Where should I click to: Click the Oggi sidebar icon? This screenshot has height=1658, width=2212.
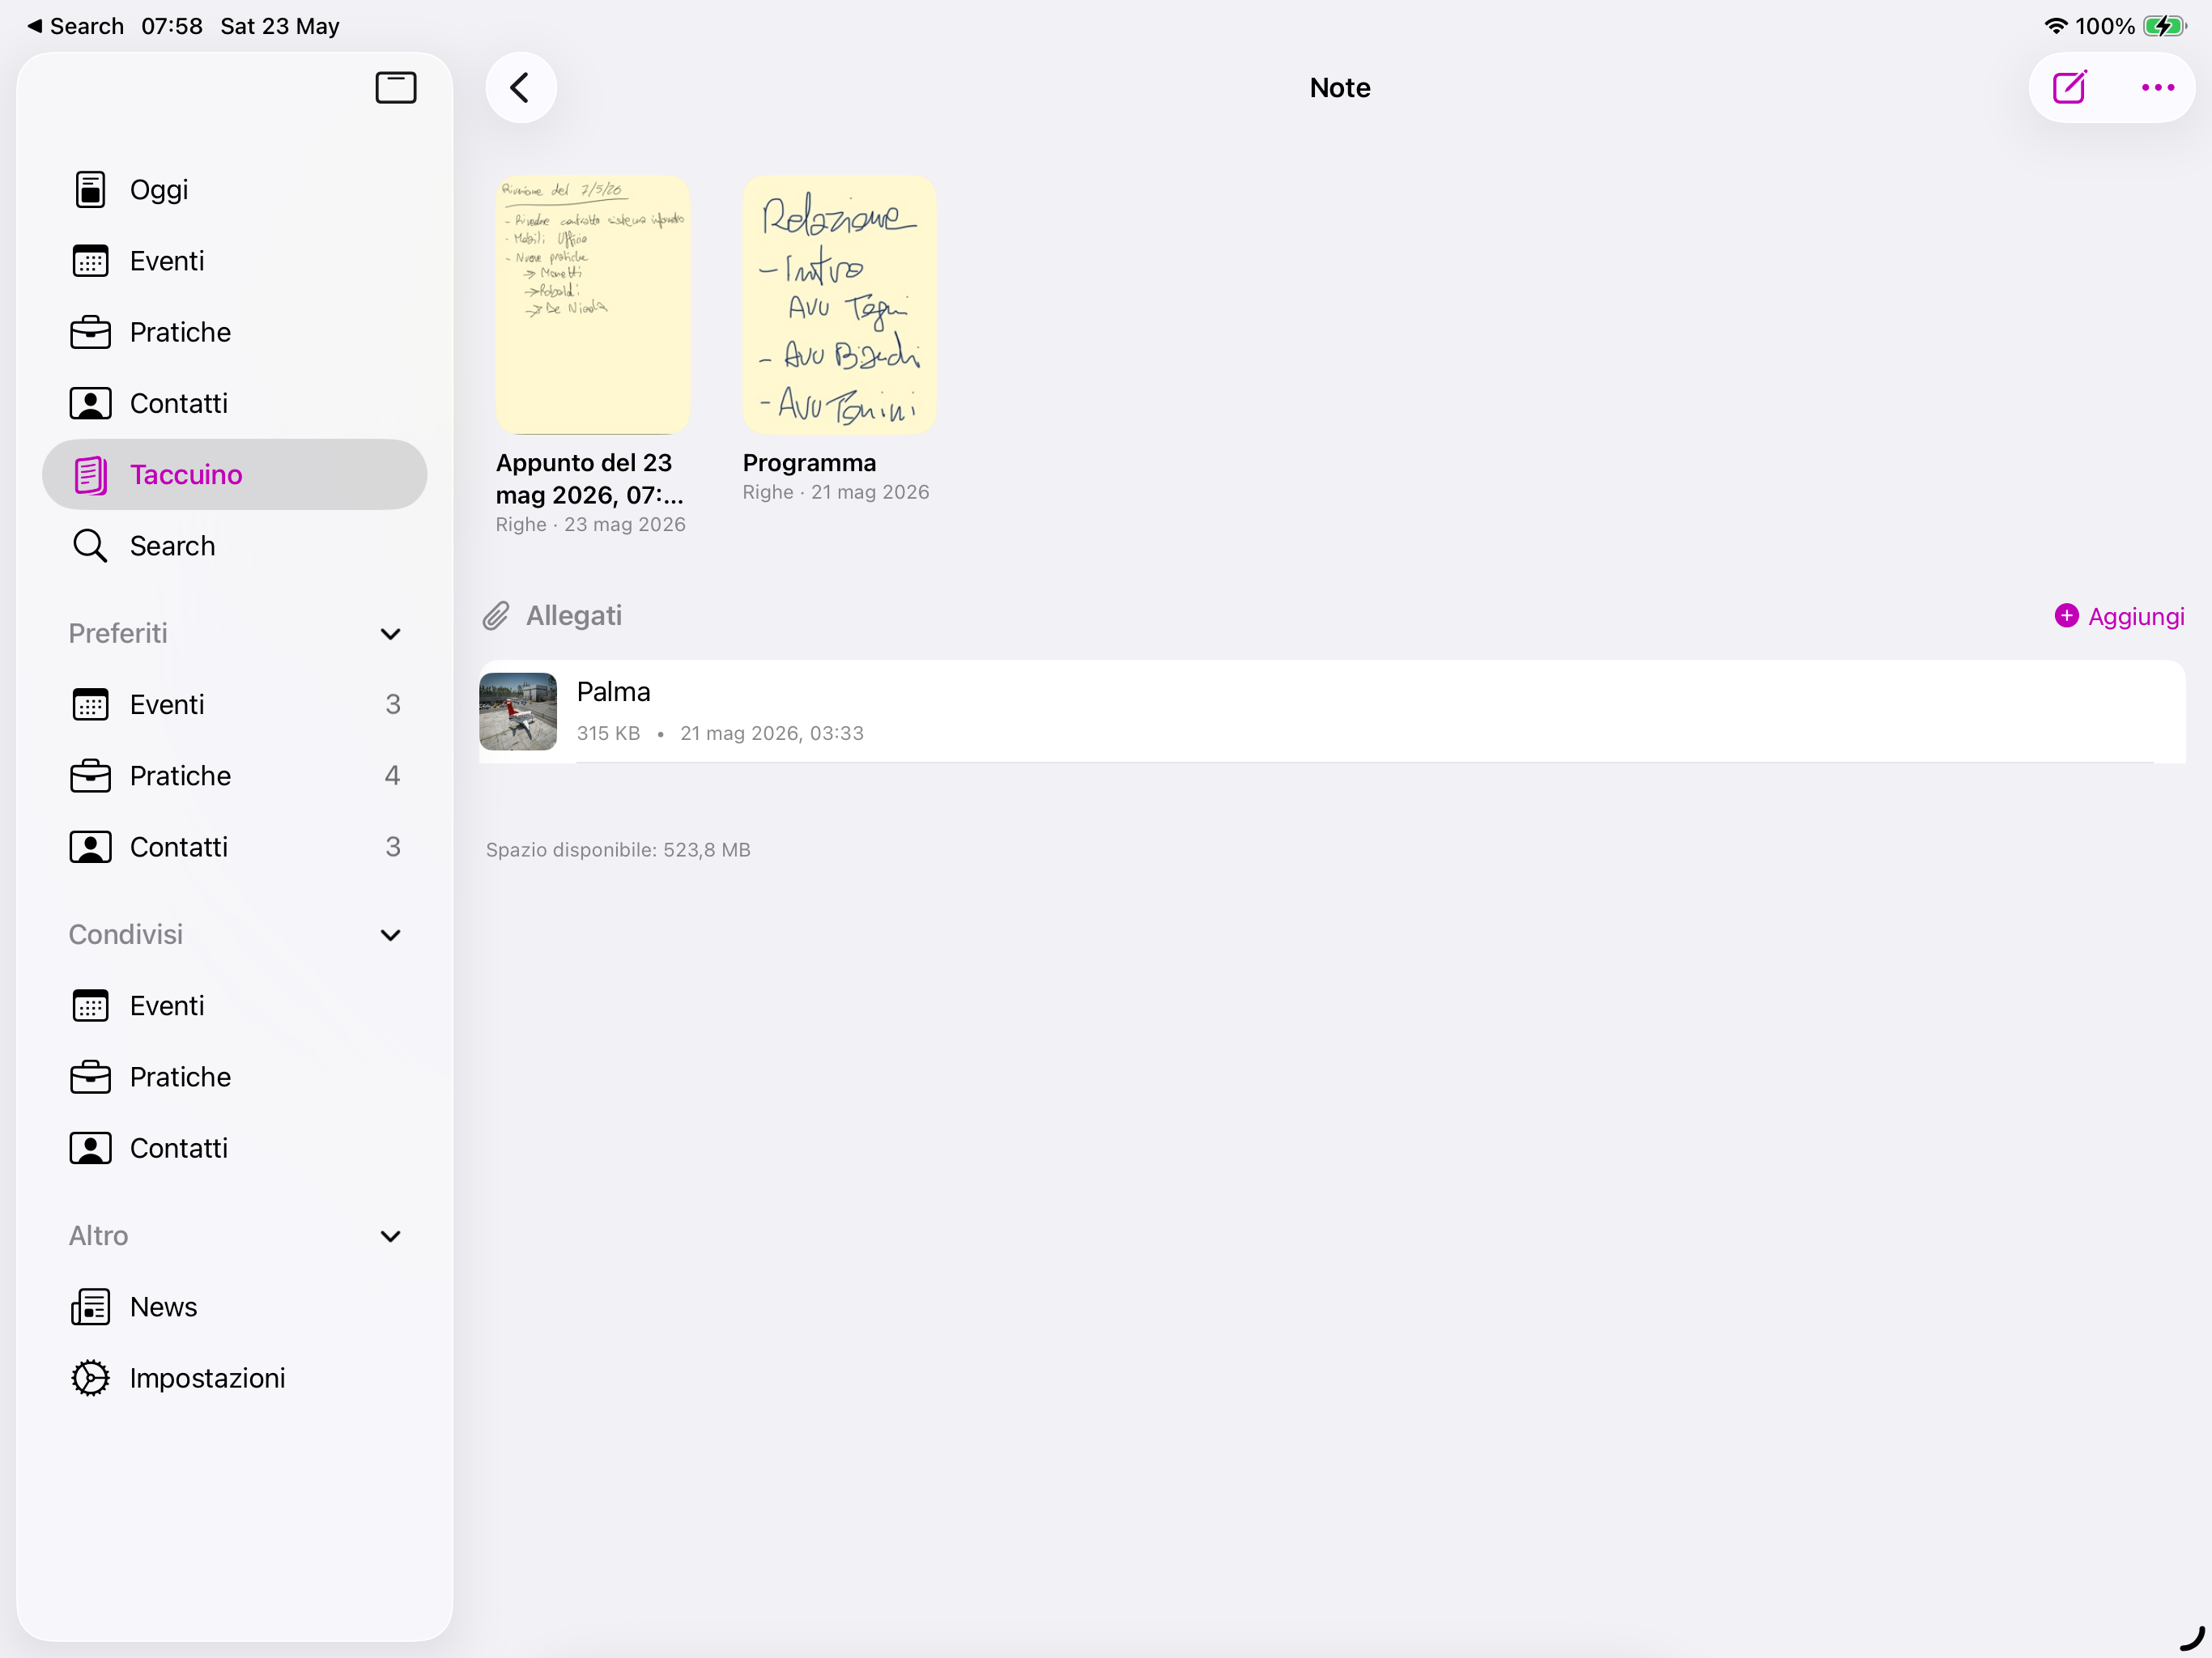[x=90, y=189]
